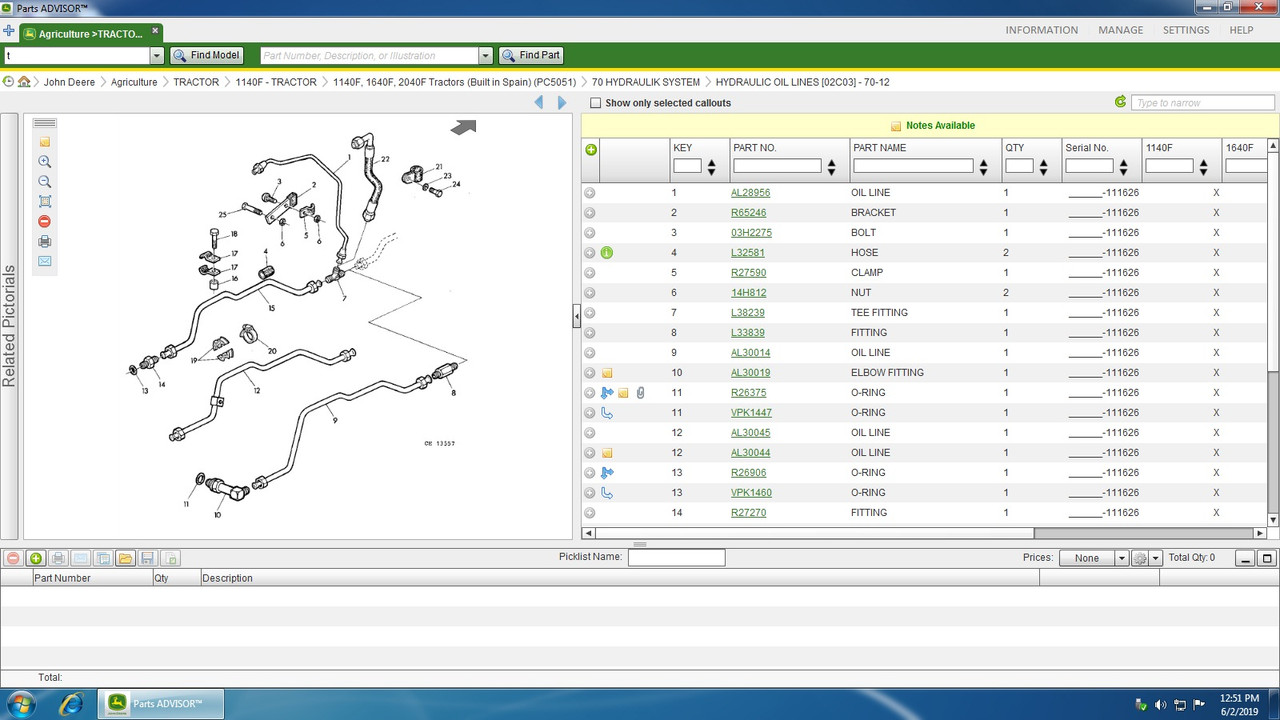The height and width of the screenshot is (720, 1280).
Task: Click the Print icon in the pictorial sidebar
Action: pos(44,241)
